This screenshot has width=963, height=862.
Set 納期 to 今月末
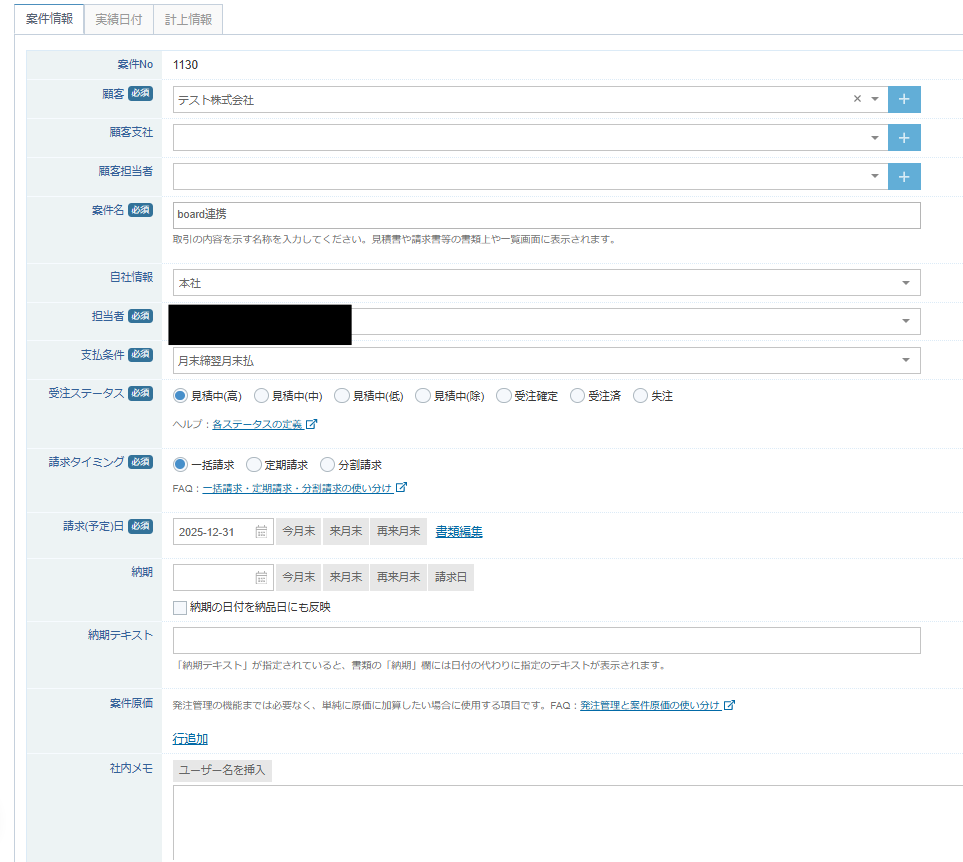coord(298,577)
